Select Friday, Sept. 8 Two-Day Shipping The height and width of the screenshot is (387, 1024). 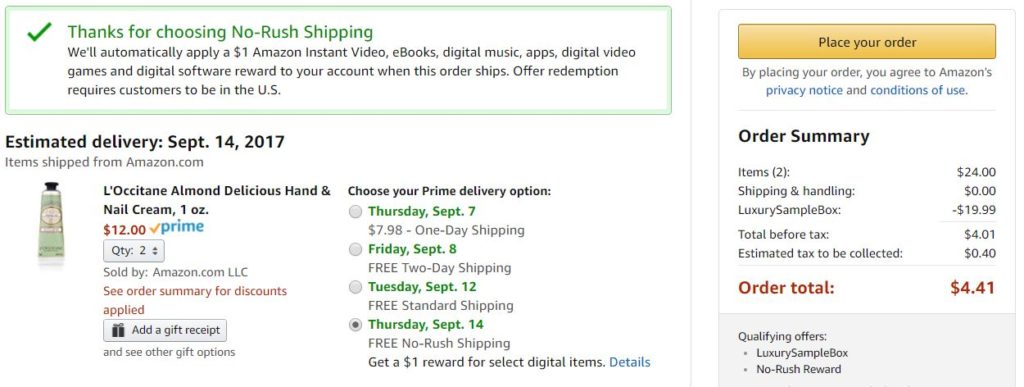coord(355,249)
